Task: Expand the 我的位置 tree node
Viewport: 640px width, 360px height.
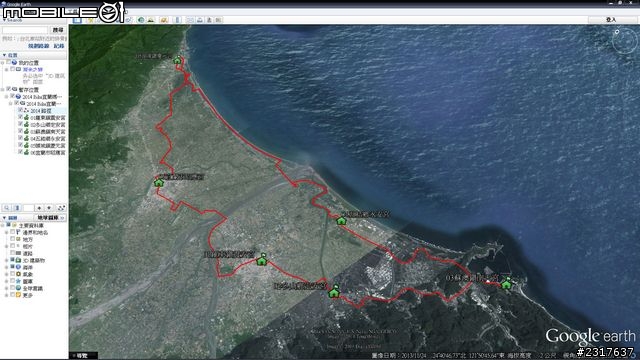Action: pos(2,62)
